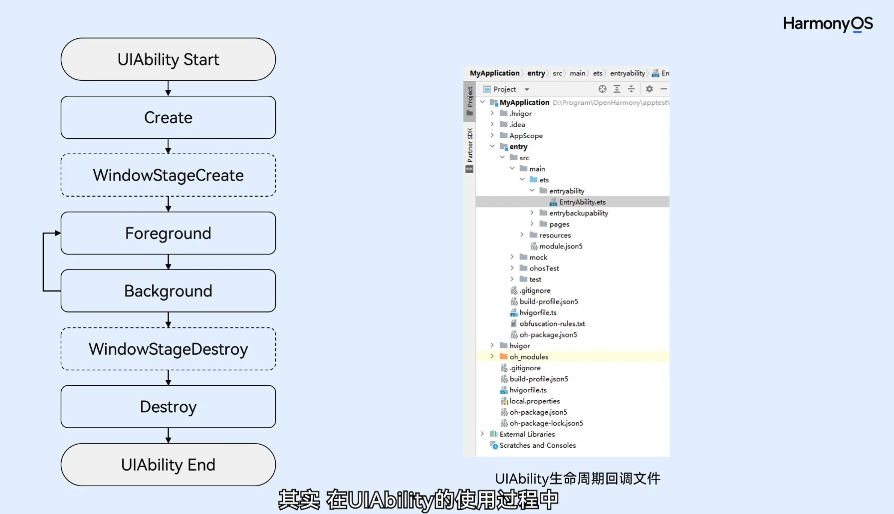
Task: Click the Collapse All icon in Project toolbar
Action: tap(631, 89)
